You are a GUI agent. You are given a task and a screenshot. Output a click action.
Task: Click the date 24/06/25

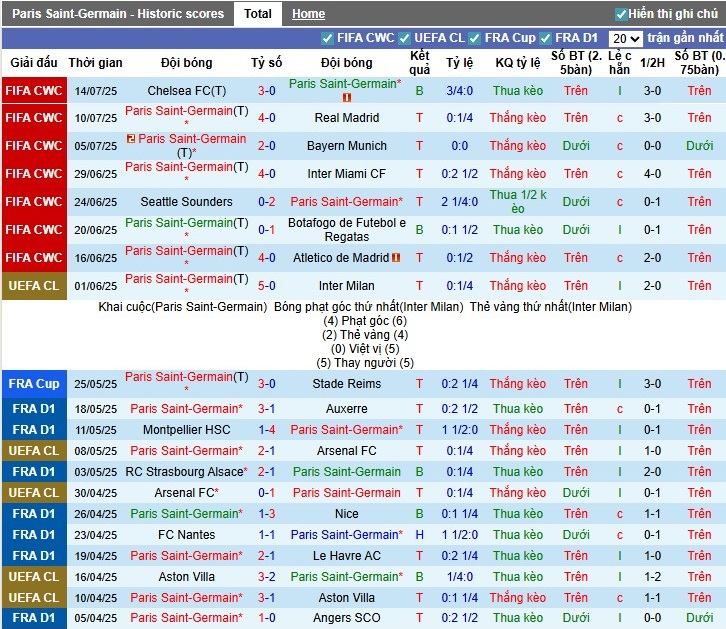[96, 202]
